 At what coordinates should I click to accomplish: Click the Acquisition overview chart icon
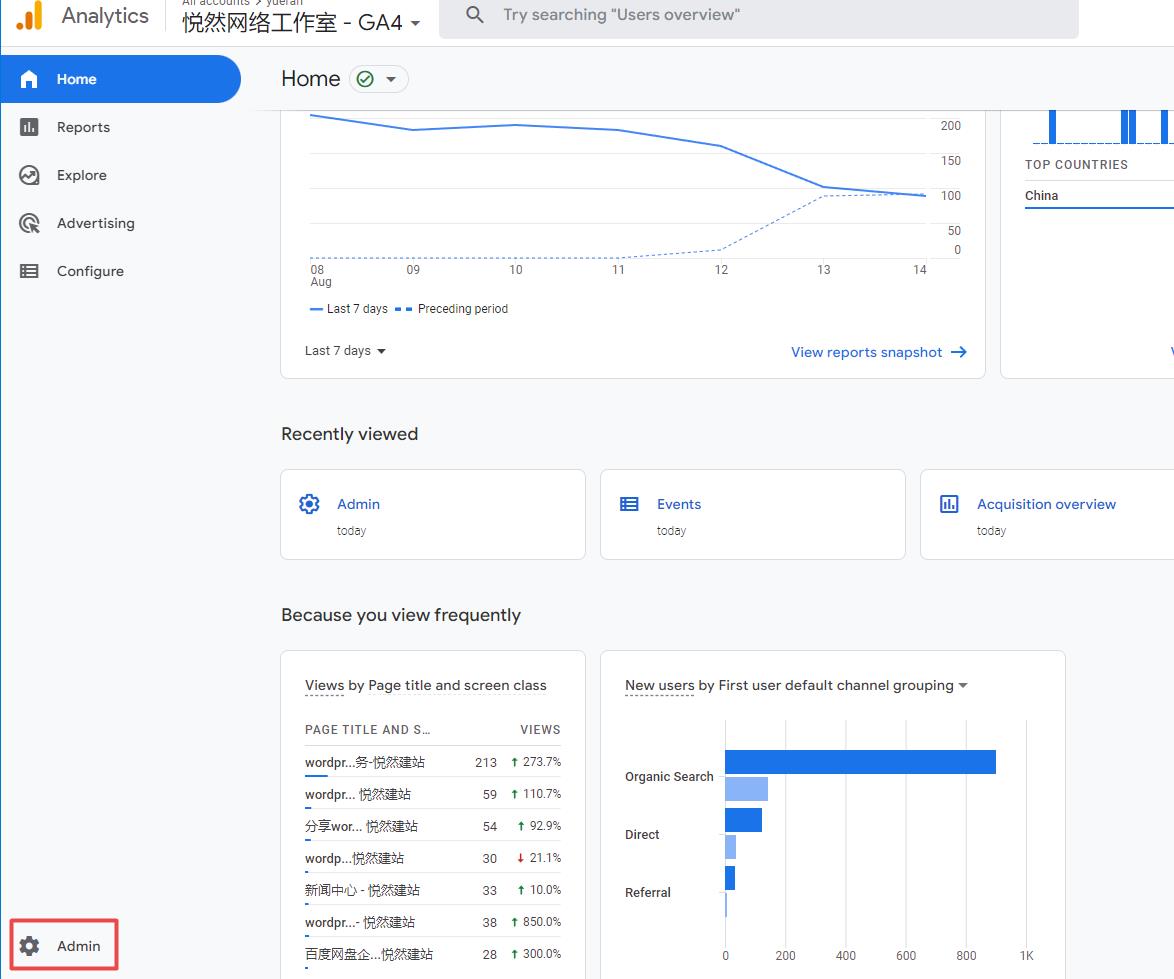949,504
